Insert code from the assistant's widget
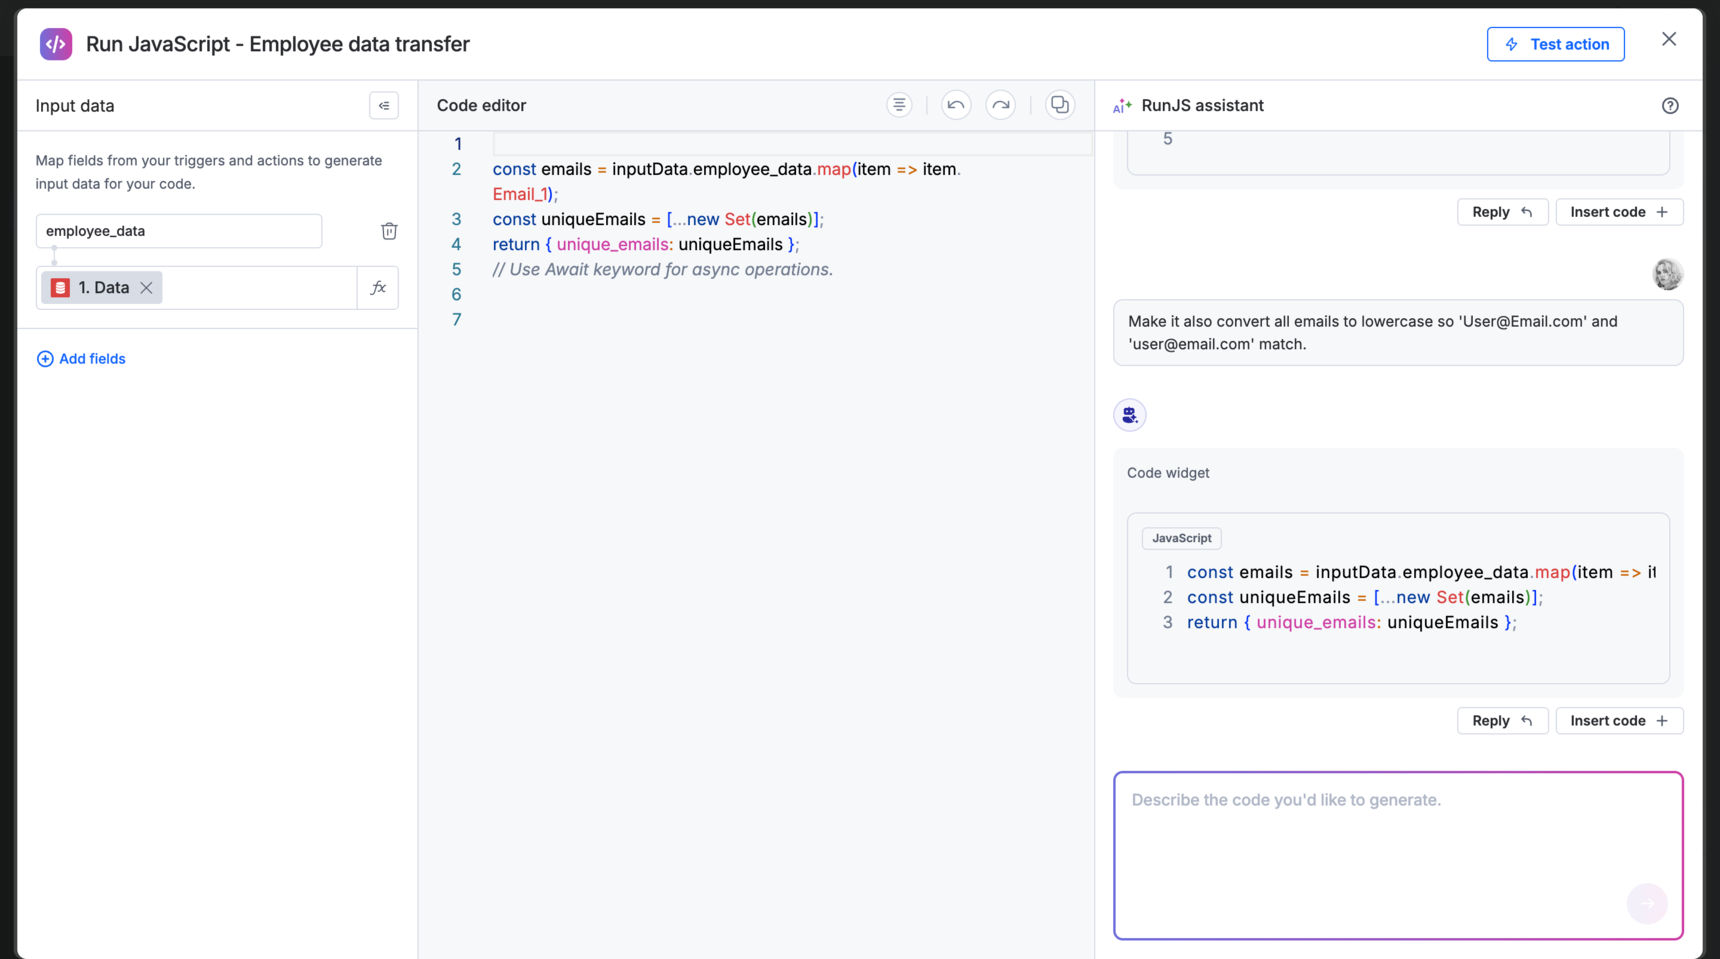 (1618, 720)
